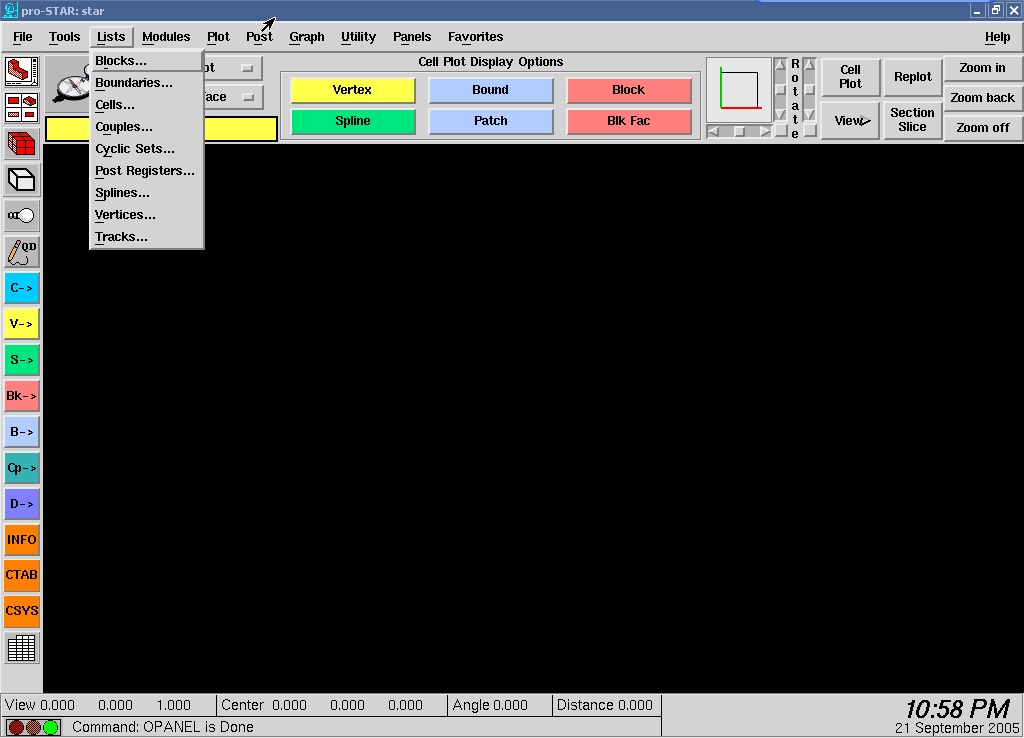Image resolution: width=1024 pixels, height=738 pixels.
Task: Open the Utility menu
Action: coord(359,37)
